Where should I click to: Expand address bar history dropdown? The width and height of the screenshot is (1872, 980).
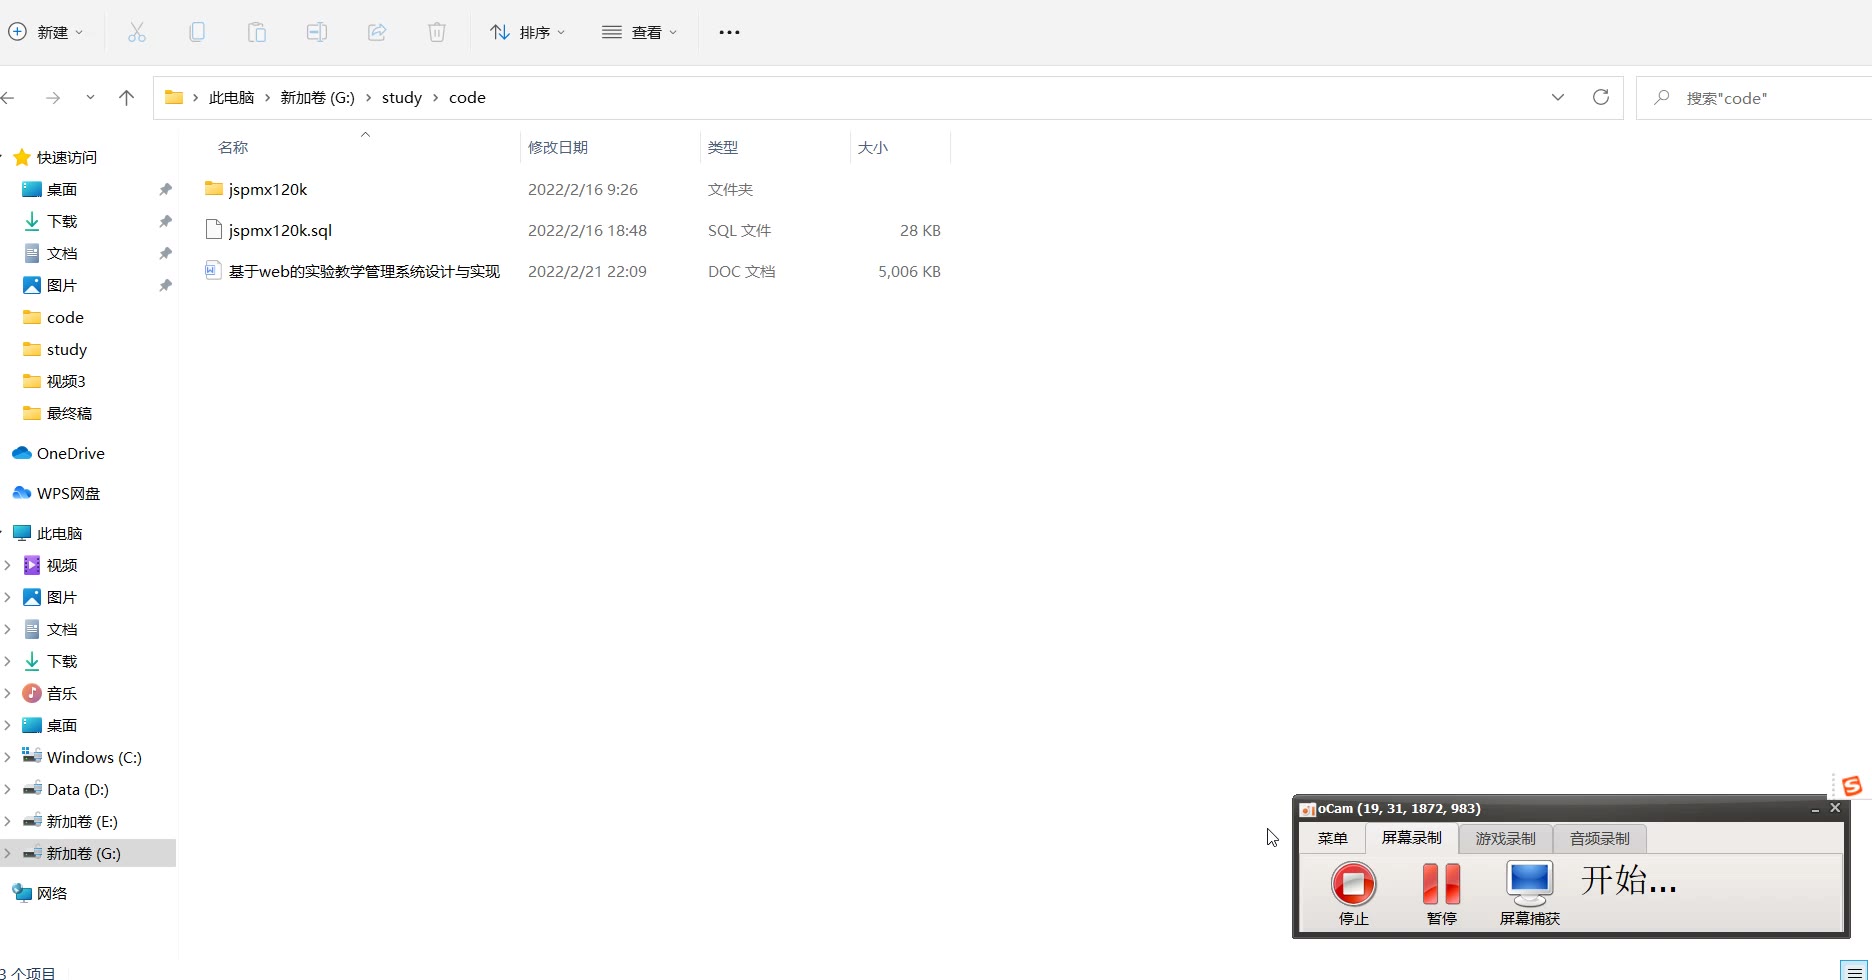[1558, 97]
